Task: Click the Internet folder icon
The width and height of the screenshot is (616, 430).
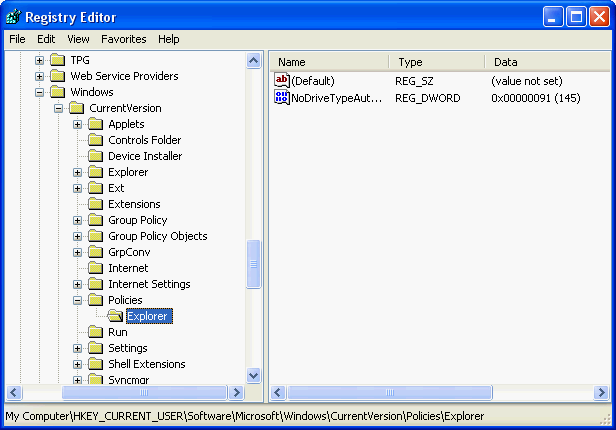Action: click(95, 268)
